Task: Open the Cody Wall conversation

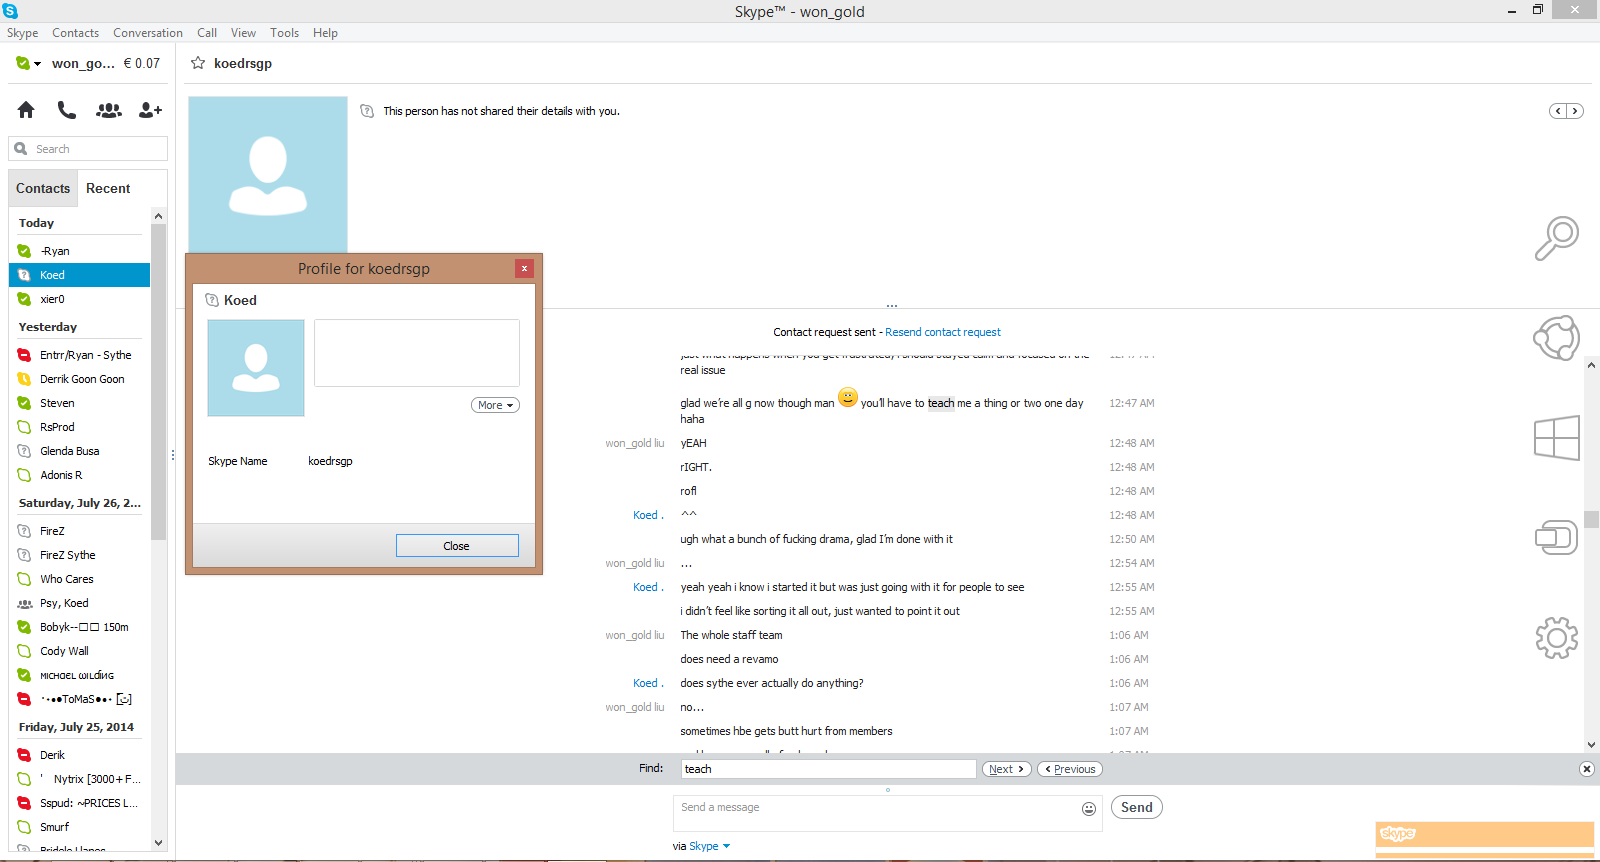Action: pyautogui.click(x=79, y=651)
